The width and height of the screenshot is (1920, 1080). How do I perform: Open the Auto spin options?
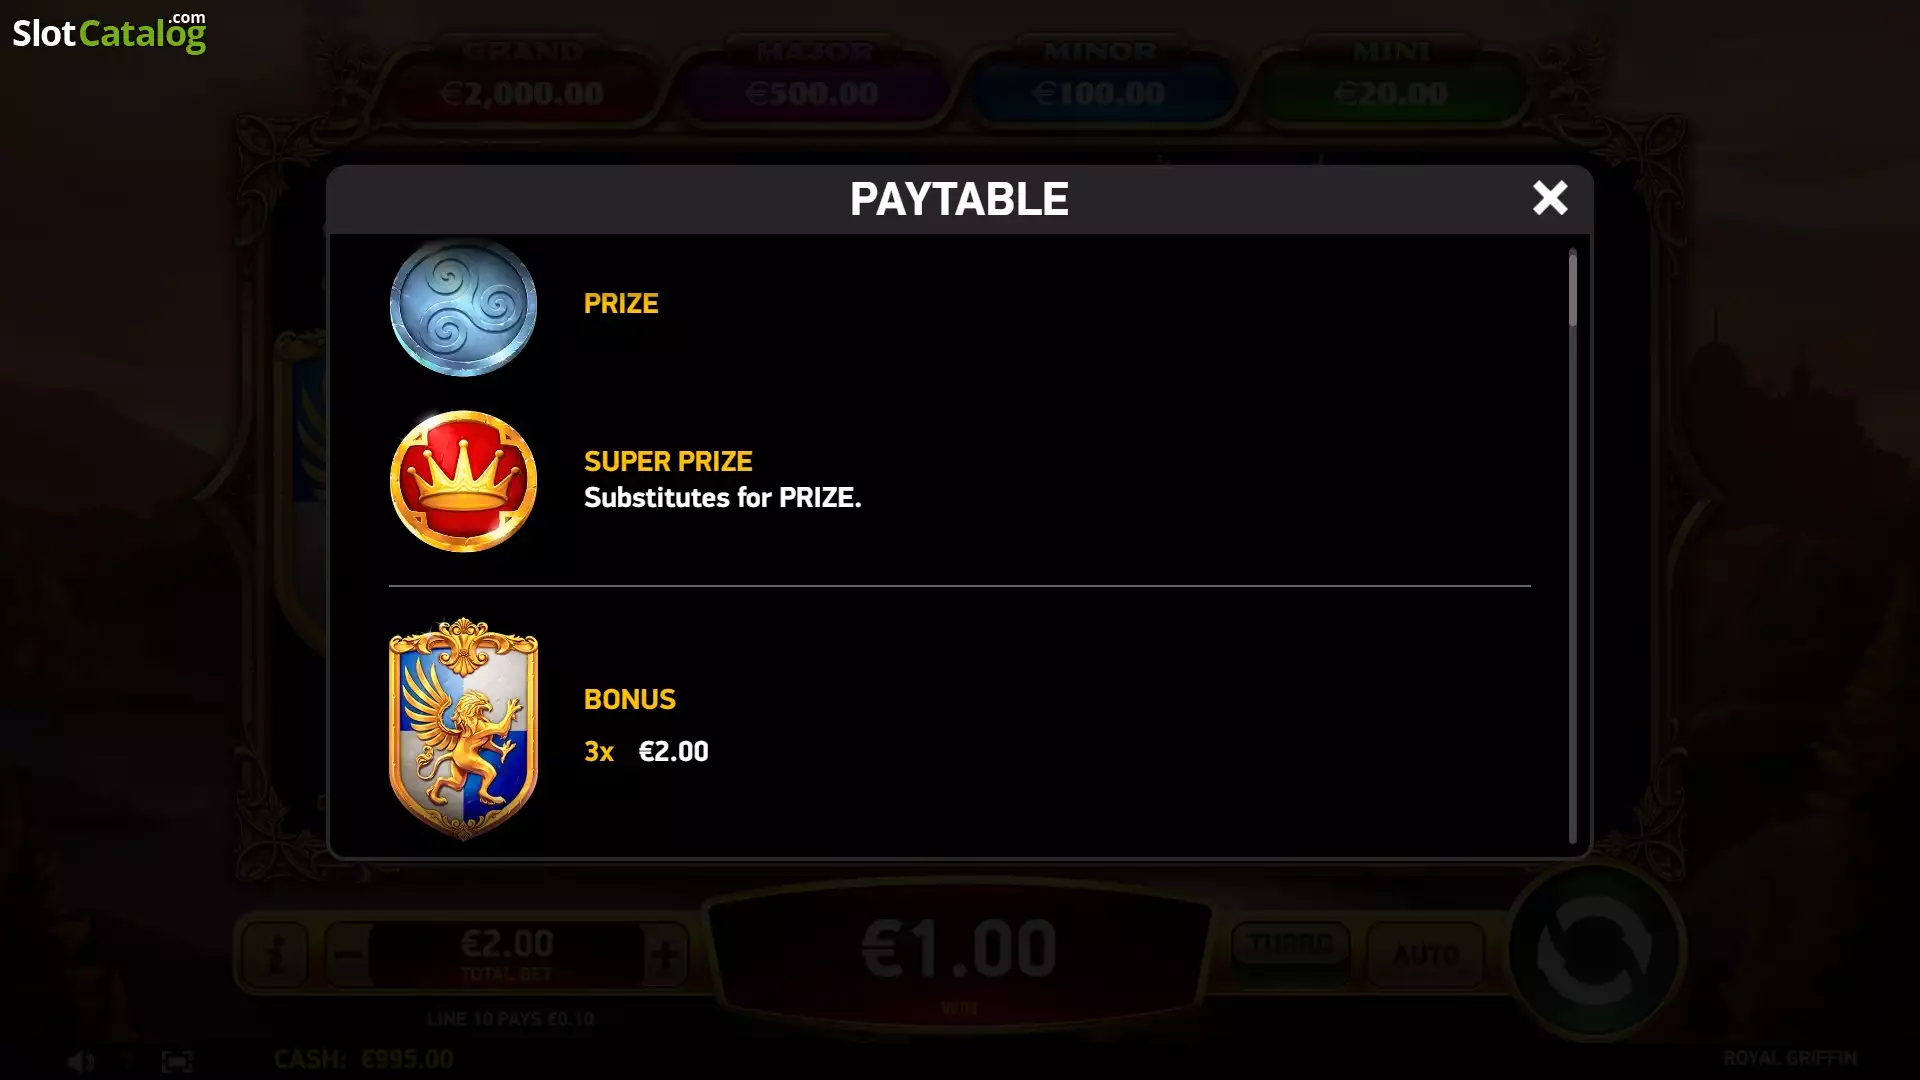tap(1425, 954)
